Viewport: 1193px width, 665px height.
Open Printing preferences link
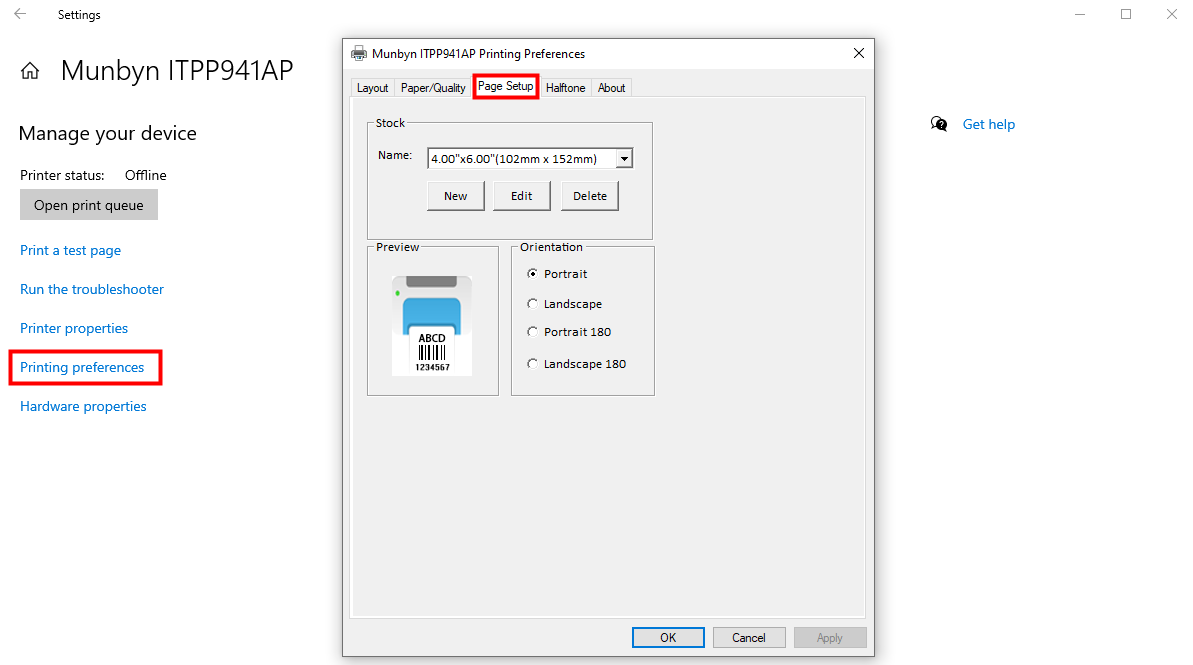82,367
